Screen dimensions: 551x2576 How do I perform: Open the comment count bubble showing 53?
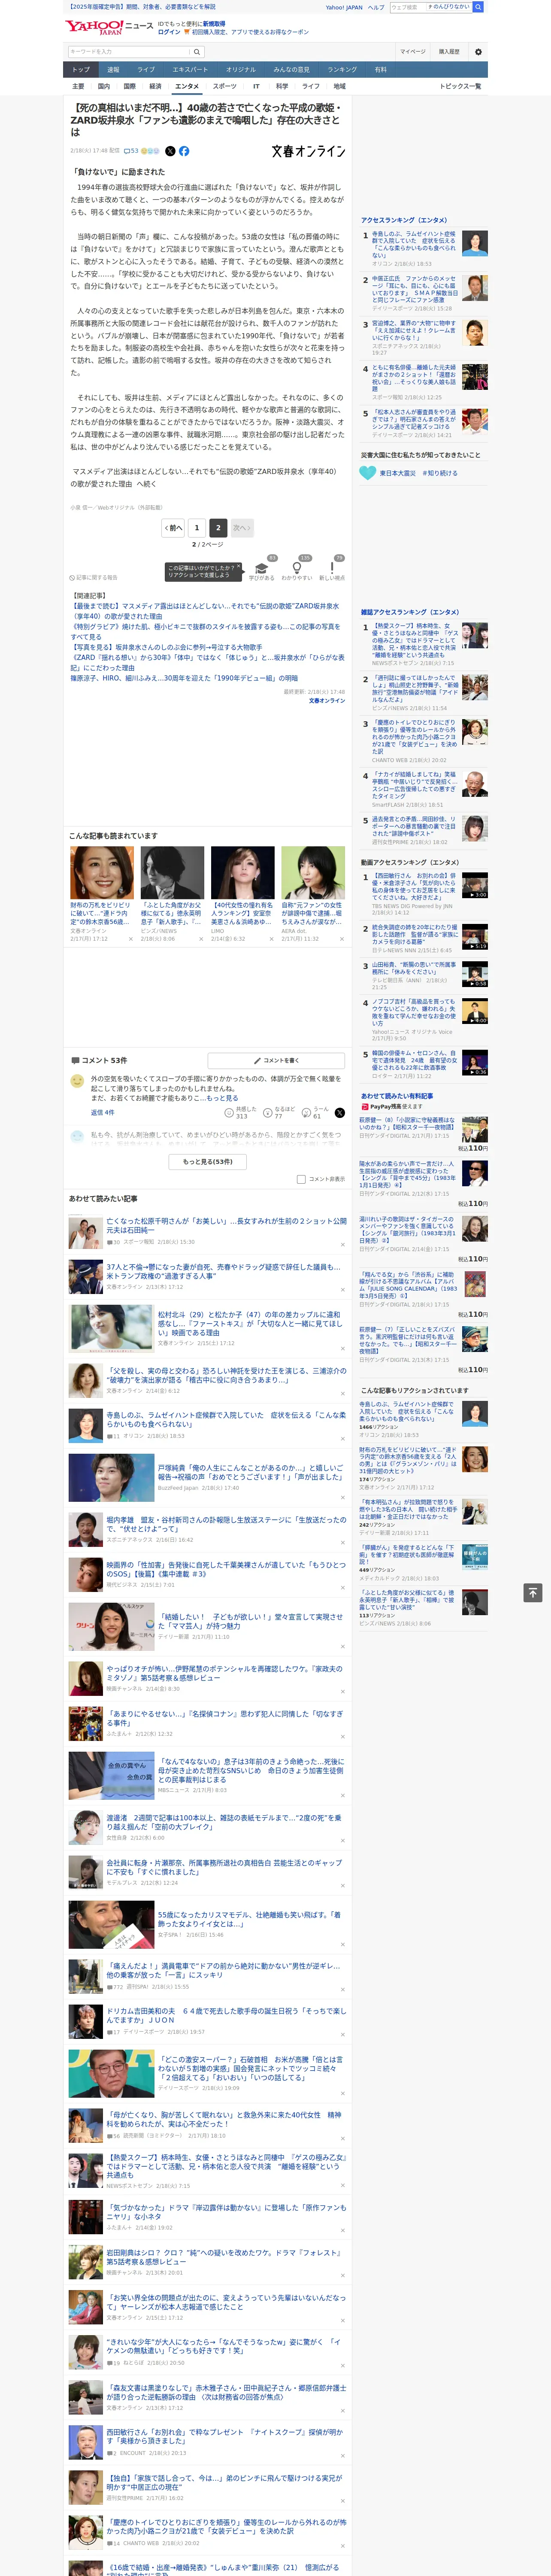point(131,151)
